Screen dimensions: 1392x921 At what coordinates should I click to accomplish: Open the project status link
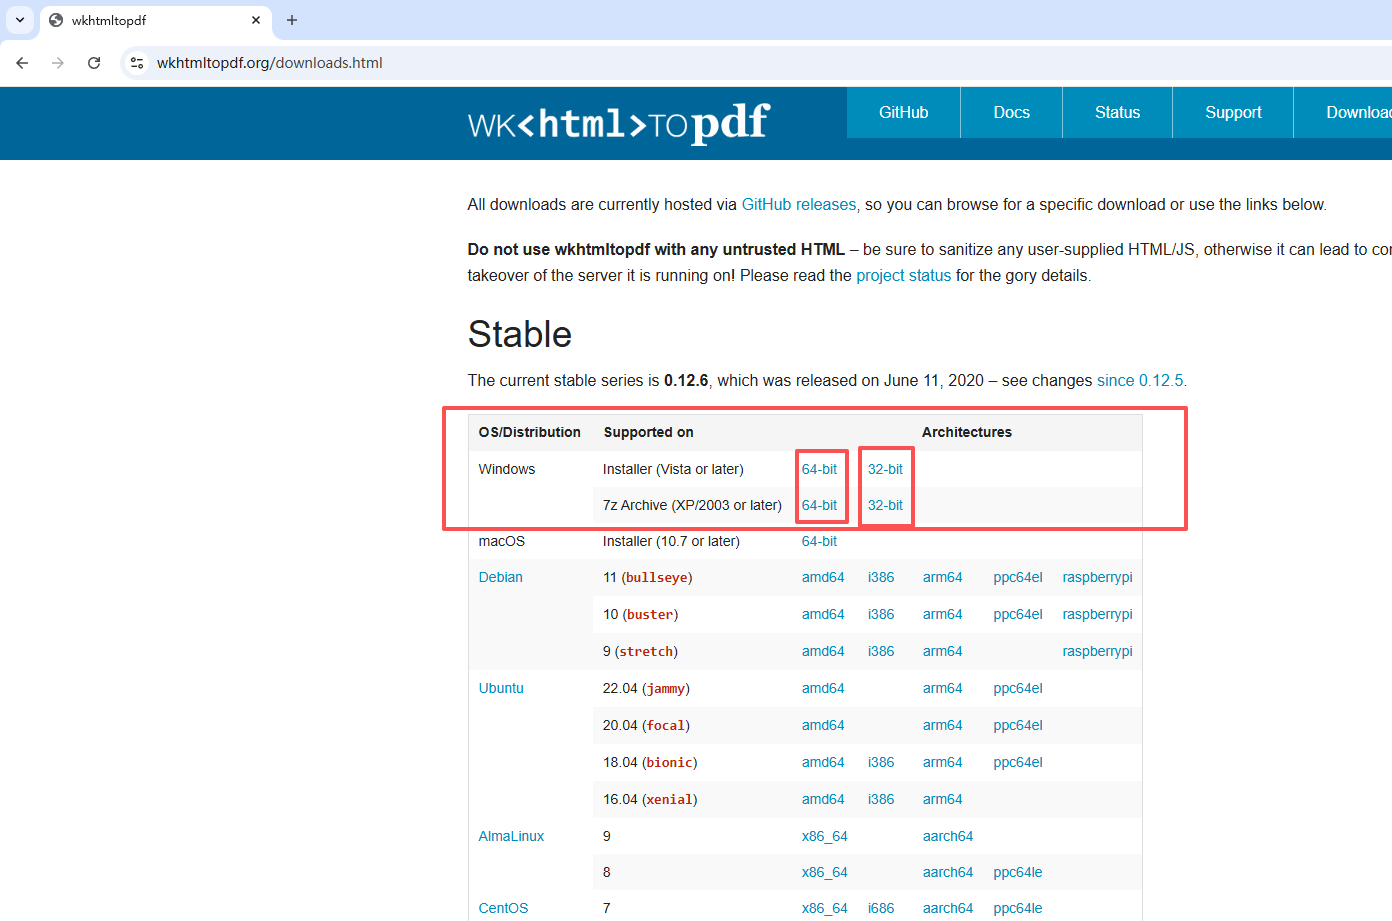[x=904, y=276]
